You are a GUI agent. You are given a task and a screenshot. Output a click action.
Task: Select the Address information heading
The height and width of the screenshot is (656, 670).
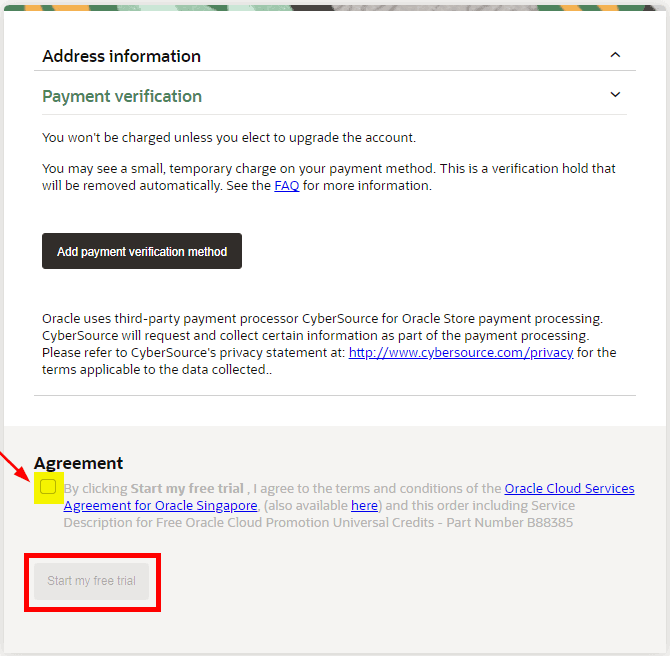pos(121,56)
